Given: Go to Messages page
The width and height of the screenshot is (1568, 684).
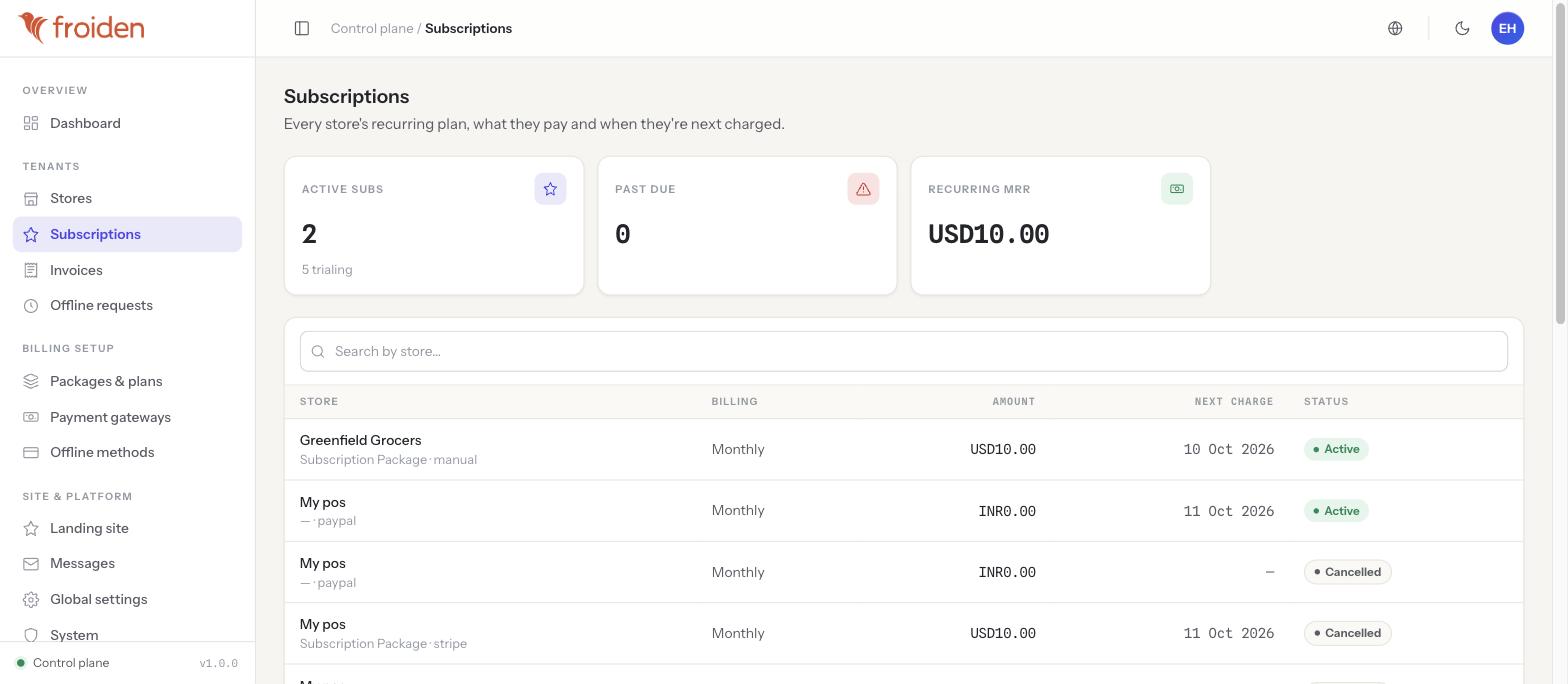Looking at the screenshot, I should coord(127,564).
